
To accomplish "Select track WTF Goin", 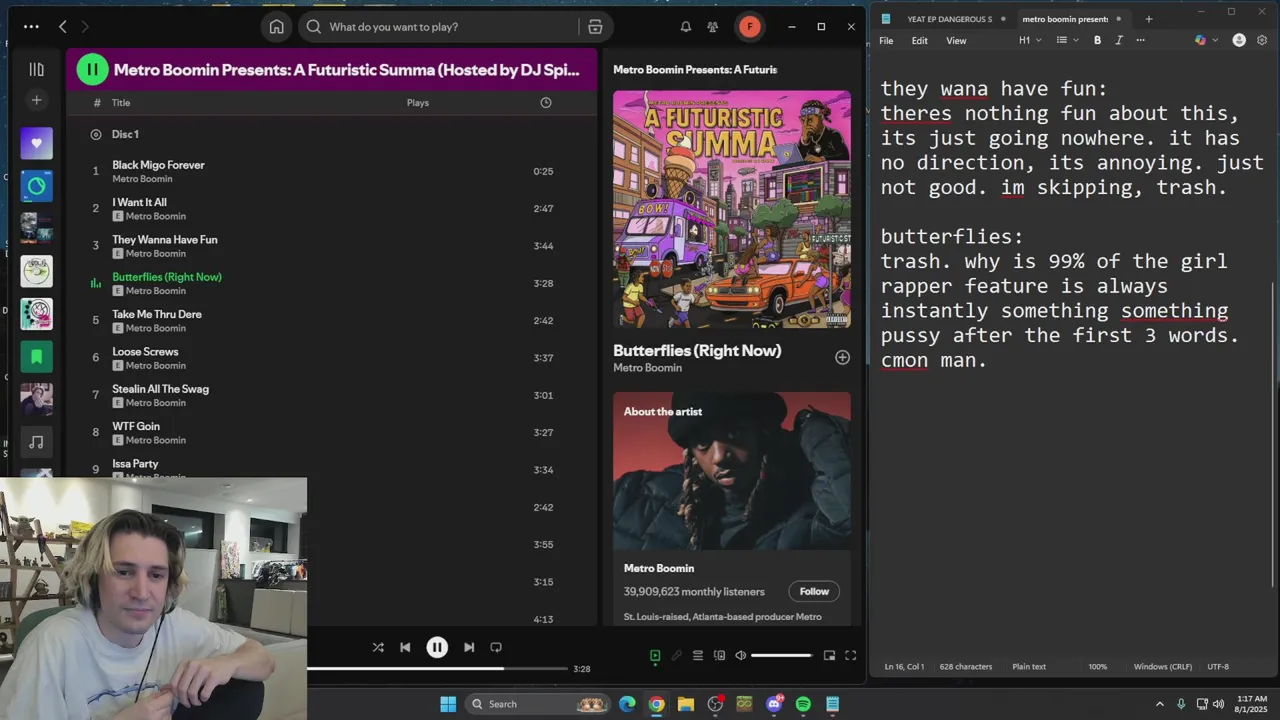I will coord(136,426).
